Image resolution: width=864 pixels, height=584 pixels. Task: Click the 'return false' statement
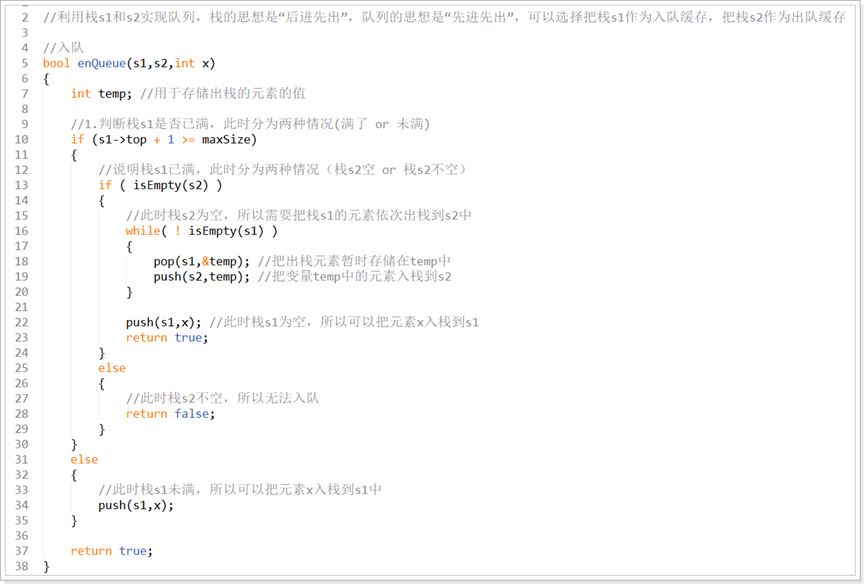pos(170,413)
